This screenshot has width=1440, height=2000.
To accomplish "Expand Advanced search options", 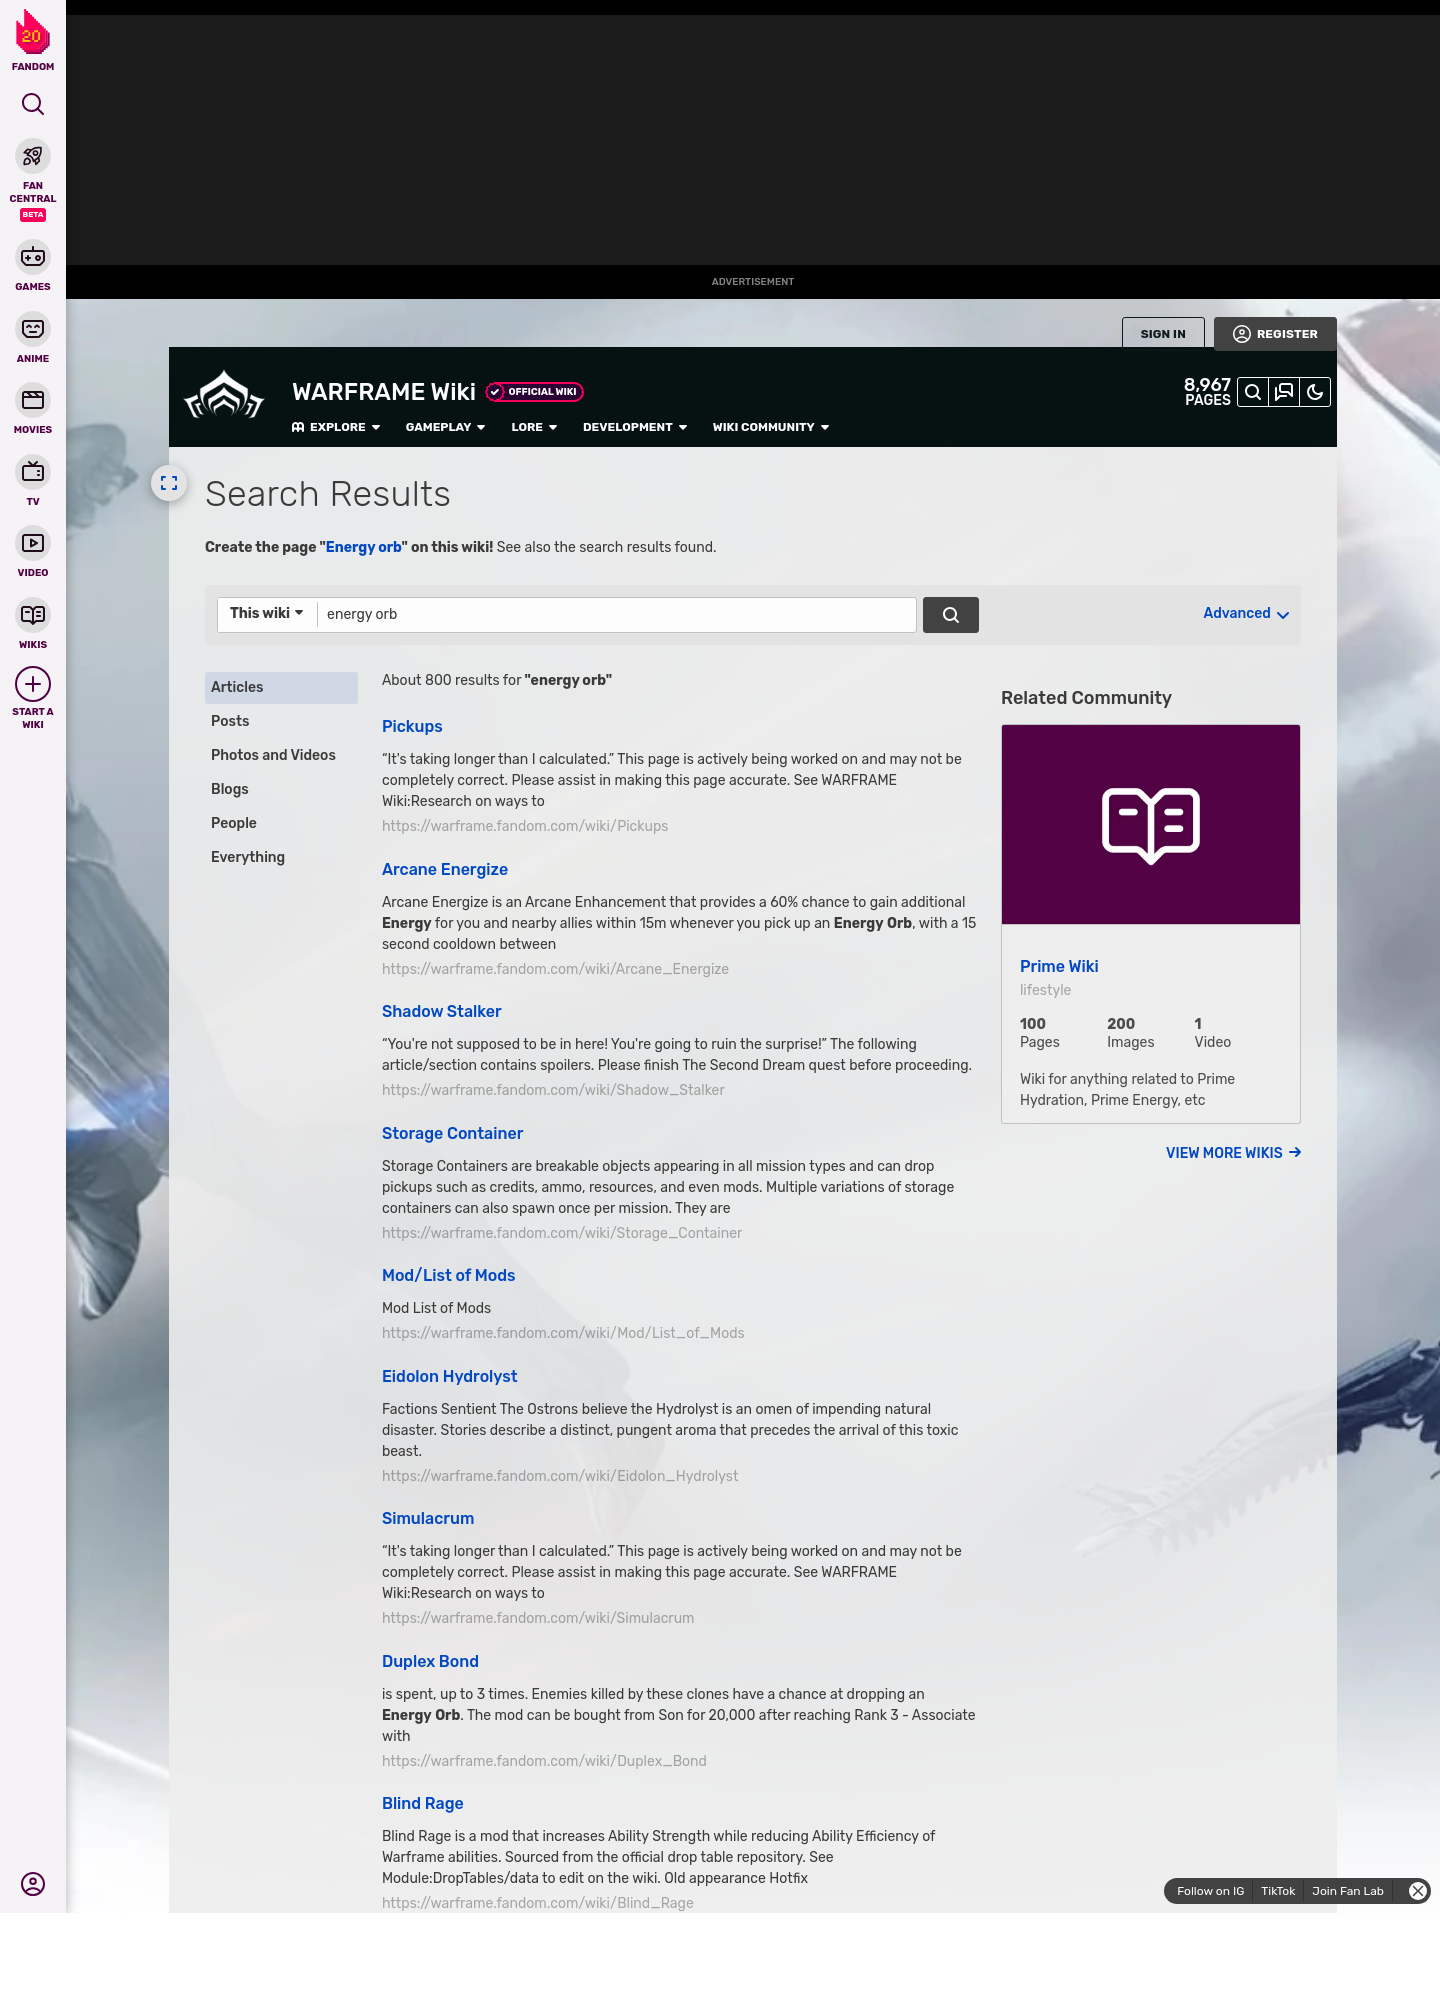I will (1245, 614).
